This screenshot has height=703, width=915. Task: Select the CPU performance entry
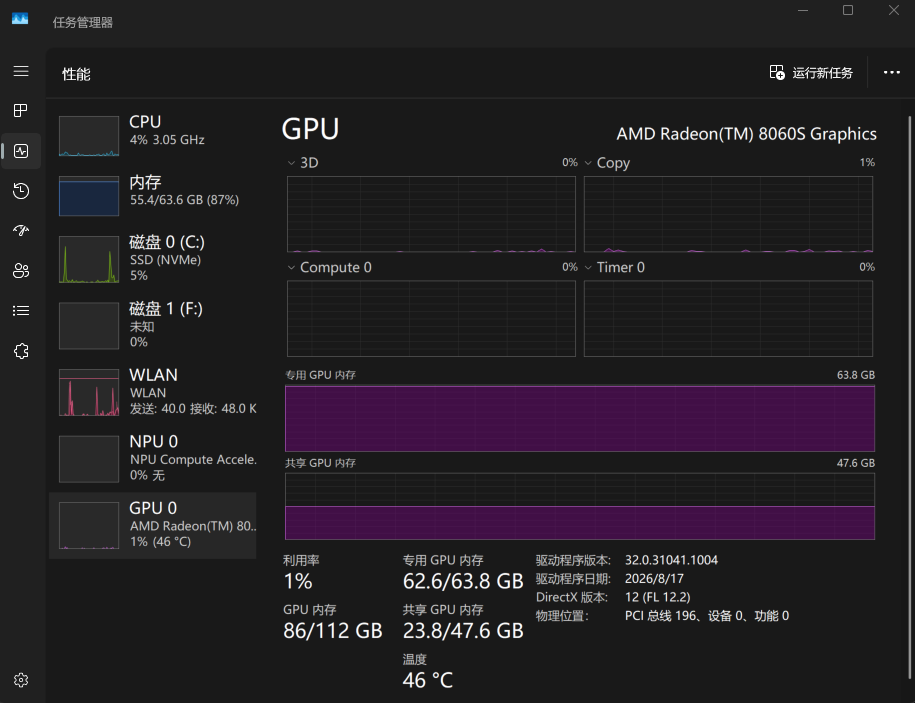coord(153,135)
